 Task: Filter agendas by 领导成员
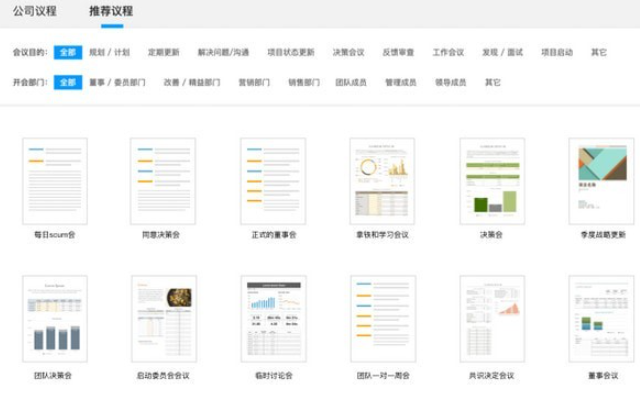pyautogui.click(x=451, y=82)
